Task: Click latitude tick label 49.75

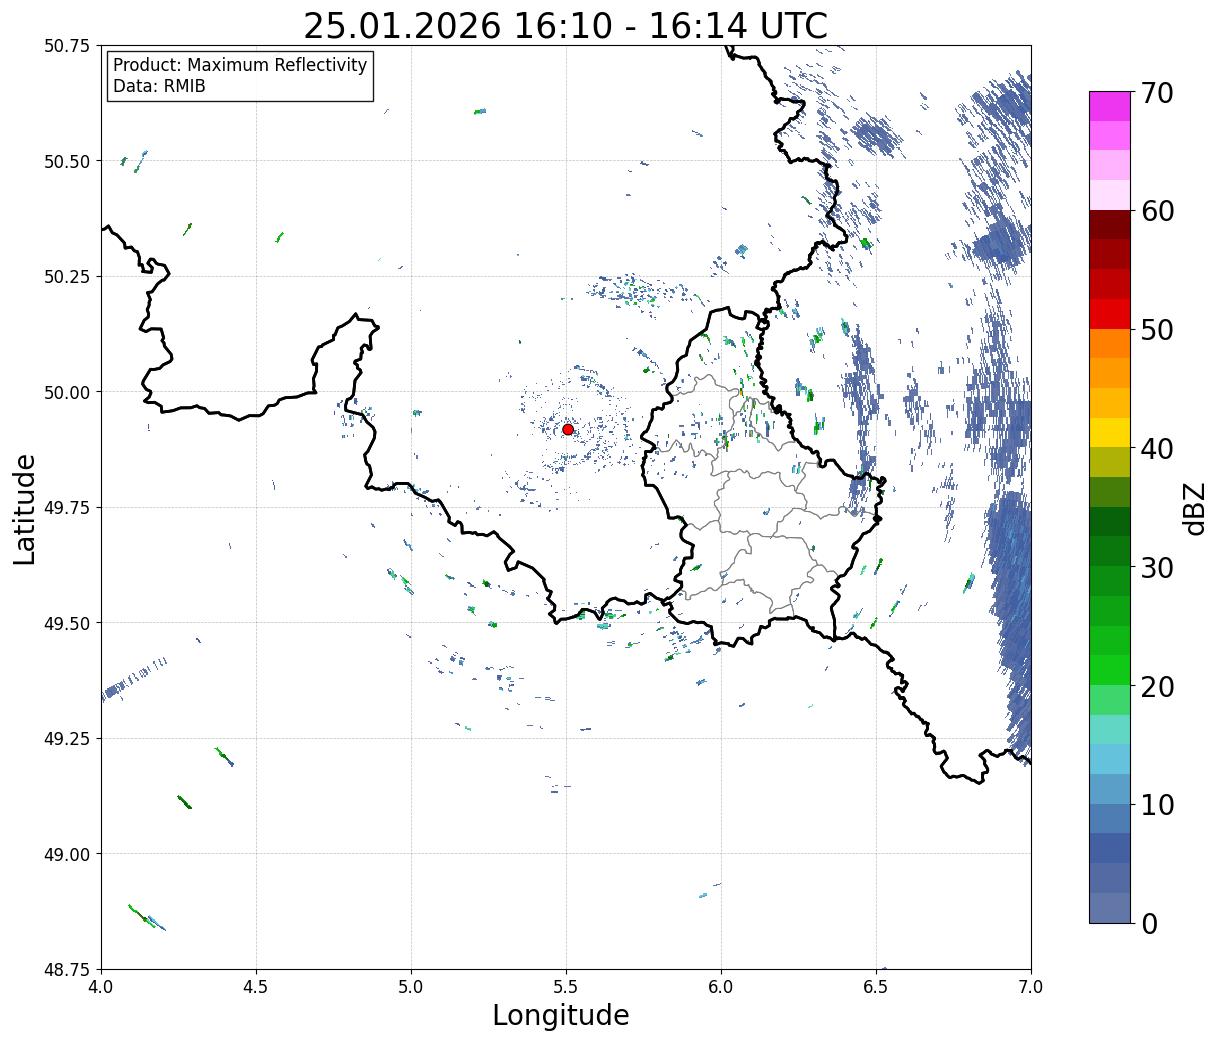Action: [x=67, y=508]
